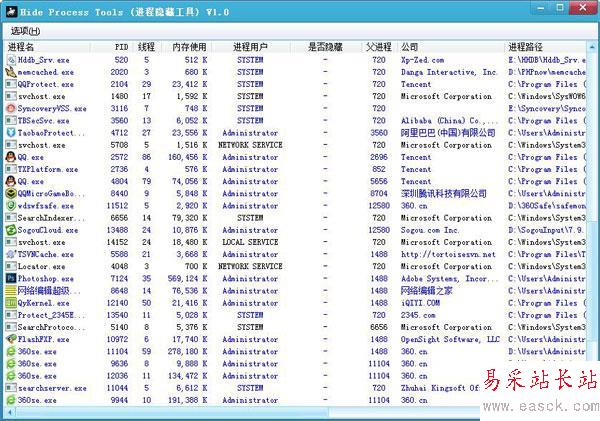
Task: Click the QyKernel.exe process icon
Action: [11, 303]
